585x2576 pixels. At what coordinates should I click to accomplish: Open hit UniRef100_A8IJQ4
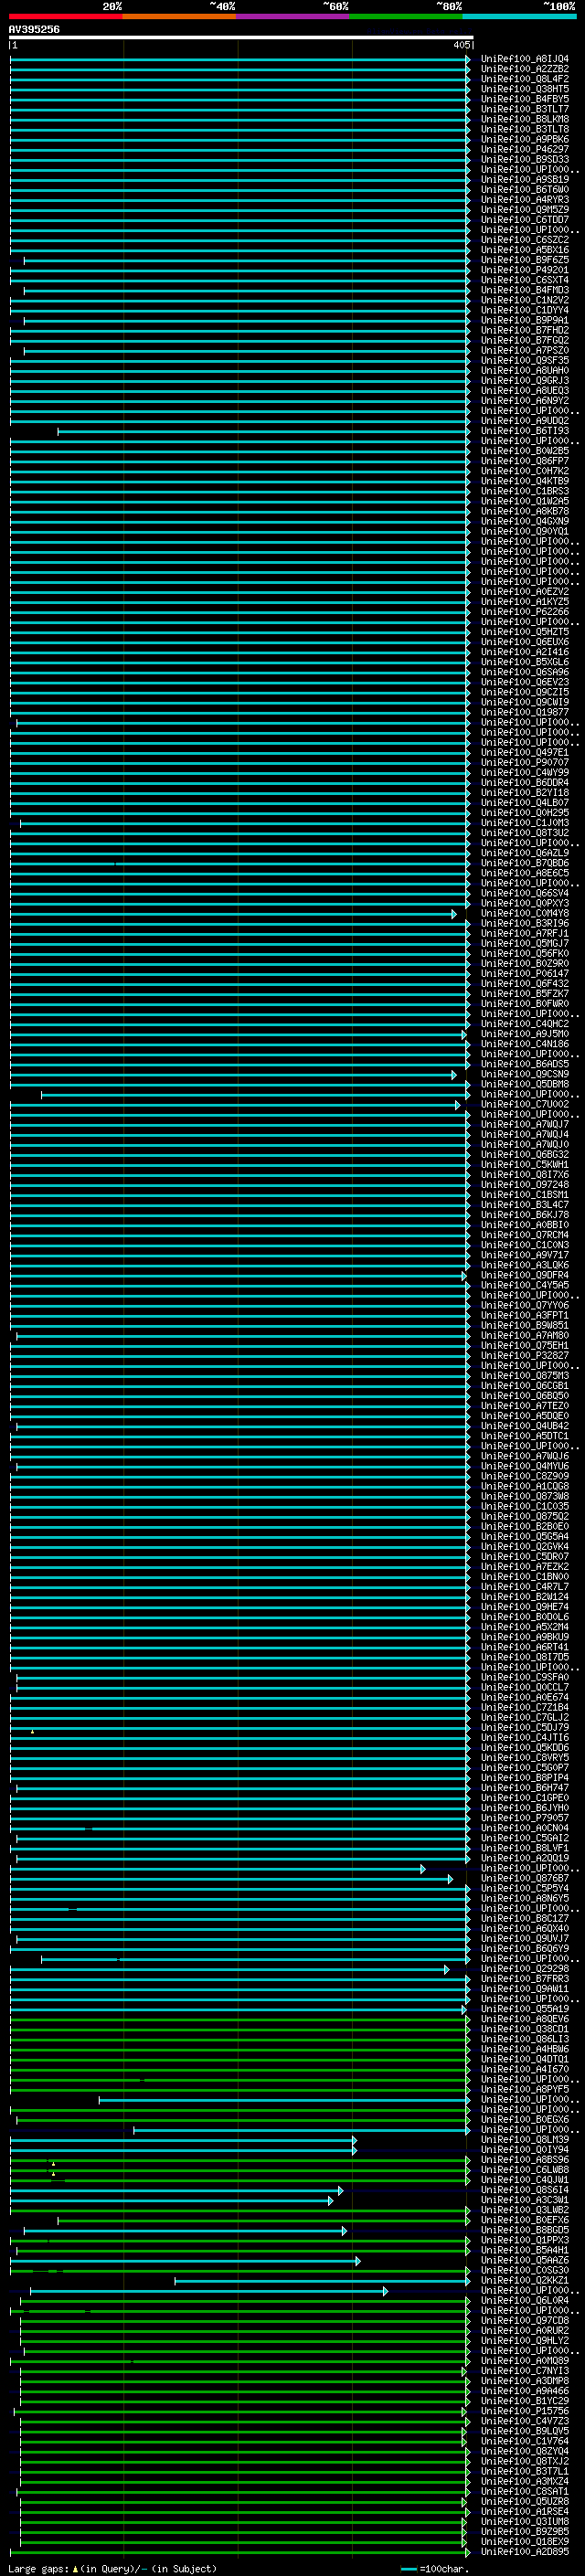pos(525,59)
